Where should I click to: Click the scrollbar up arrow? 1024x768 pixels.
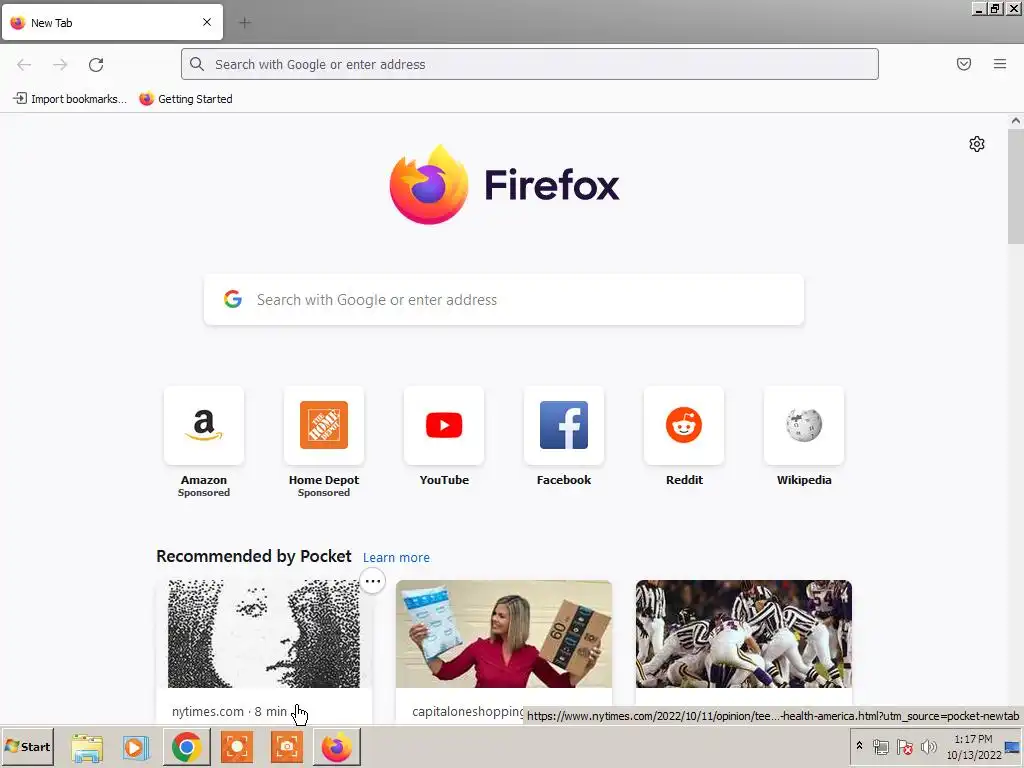tap(1016, 121)
